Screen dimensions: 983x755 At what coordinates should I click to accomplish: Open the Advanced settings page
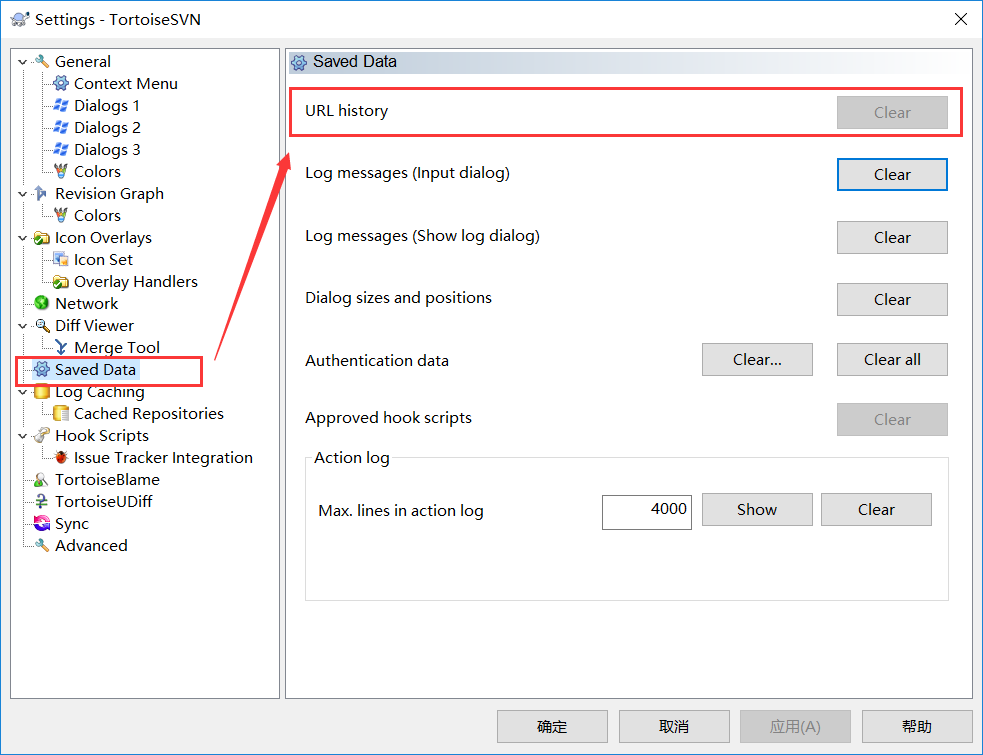click(x=91, y=546)
